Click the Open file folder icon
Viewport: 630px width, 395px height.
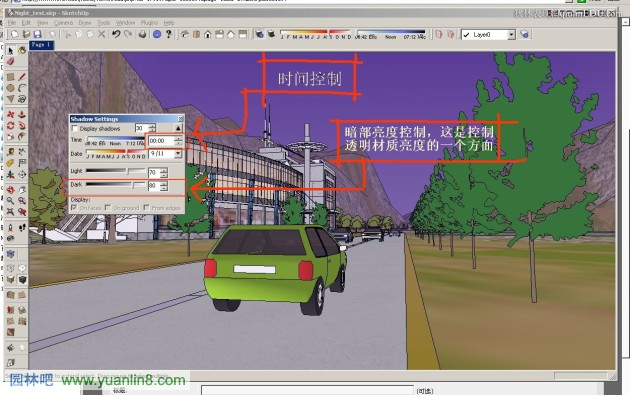coord(27,35)
